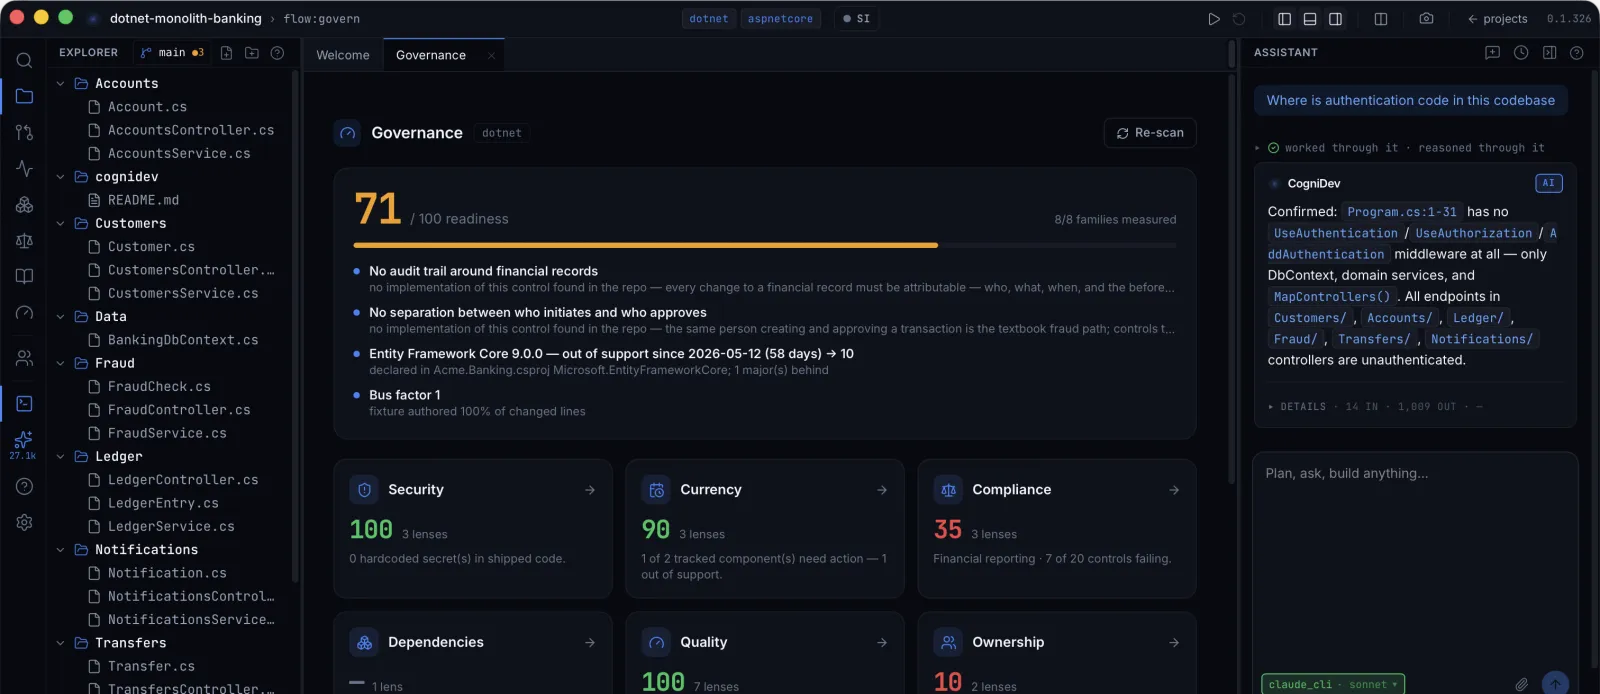Click the new folder icon in Explorer header
Screen dimensions: 1600x694
tap(252, 53)
